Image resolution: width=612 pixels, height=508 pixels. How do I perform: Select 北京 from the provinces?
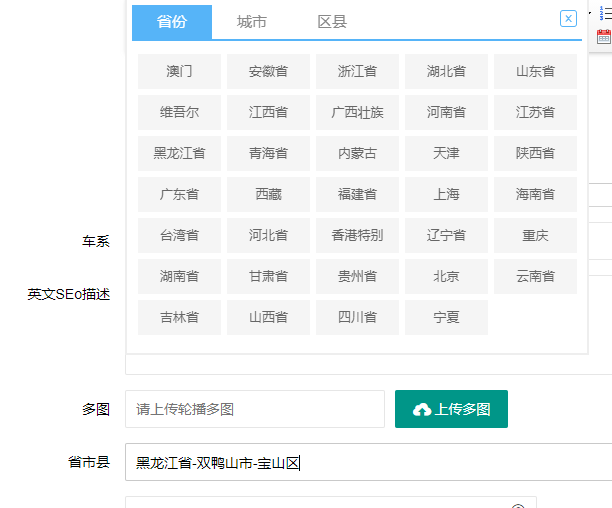pyautogui.click(x=446, y=276)
